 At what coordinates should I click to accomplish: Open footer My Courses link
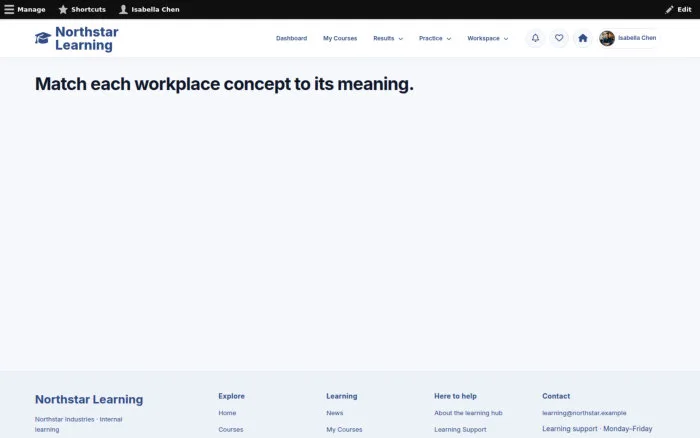[x=344, y=430]
